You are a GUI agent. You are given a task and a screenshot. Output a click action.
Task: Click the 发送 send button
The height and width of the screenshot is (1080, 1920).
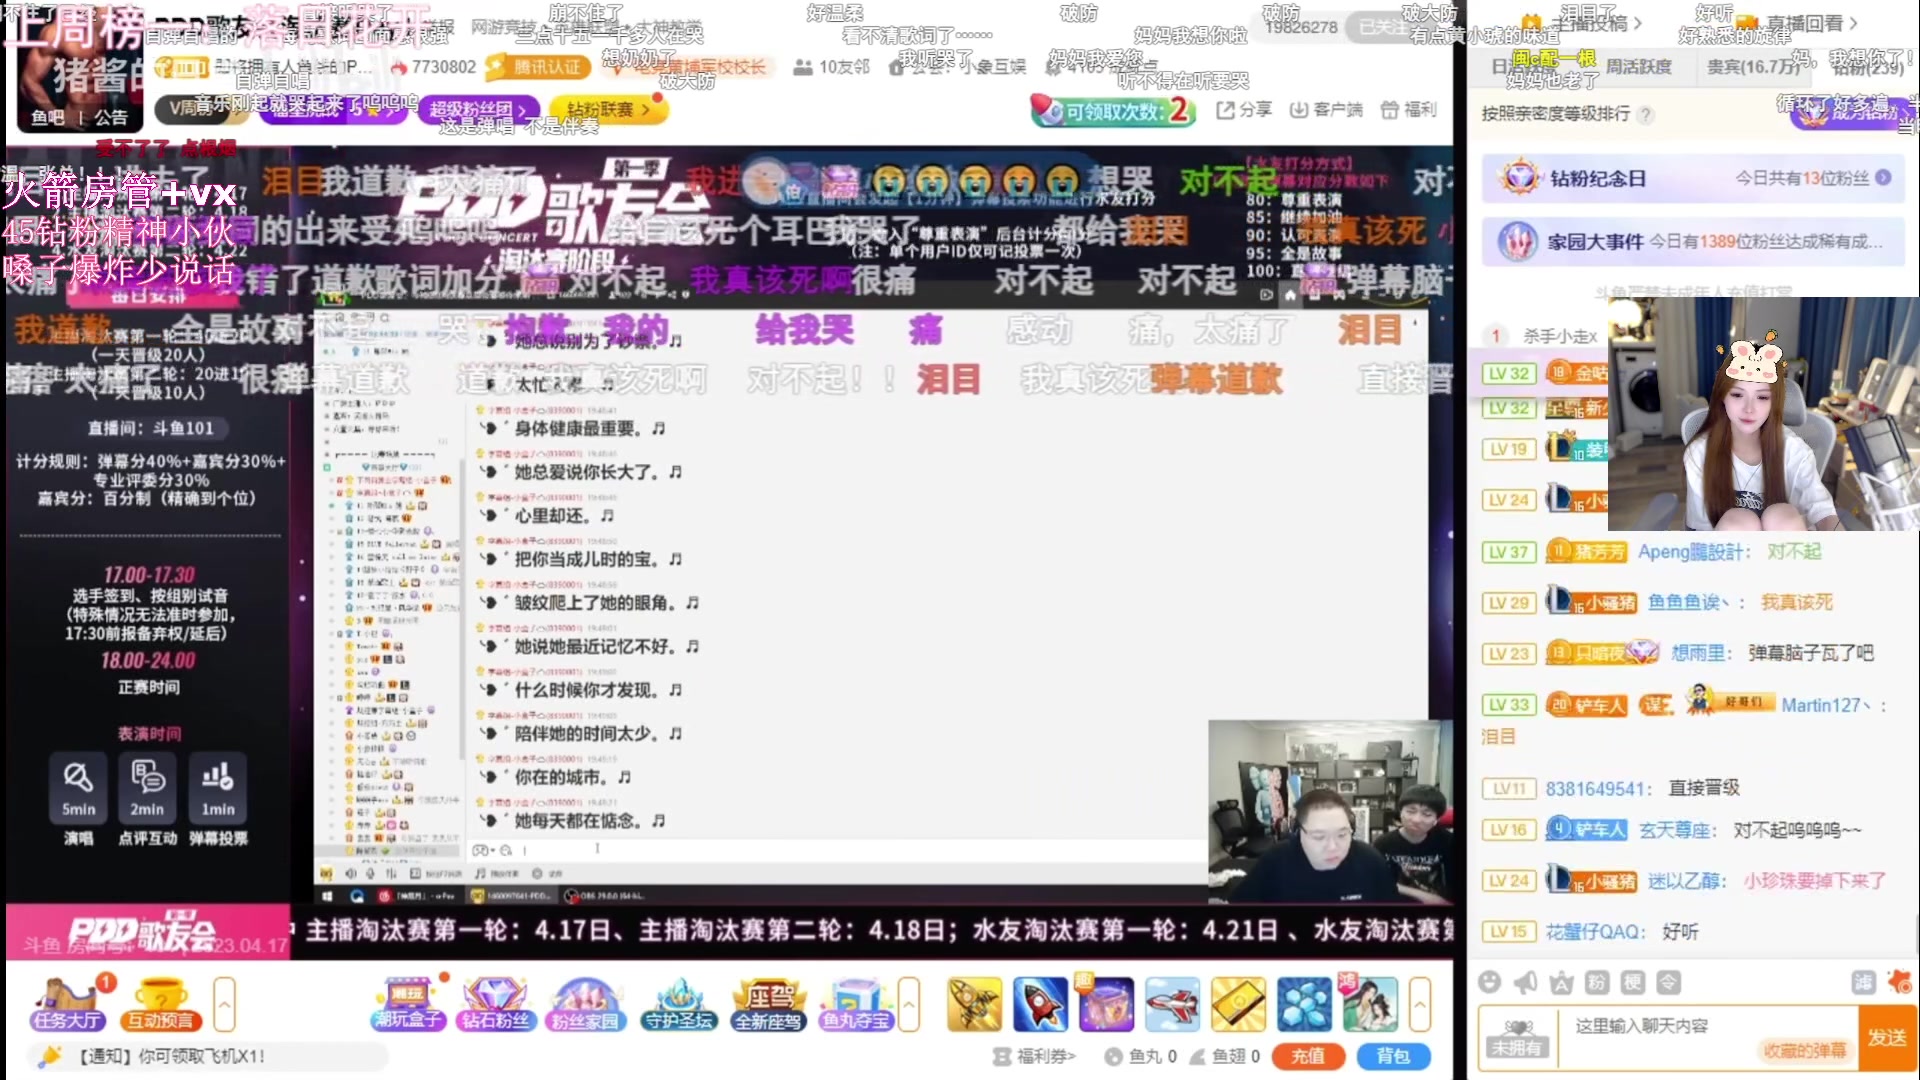tap(1886, 1038)
